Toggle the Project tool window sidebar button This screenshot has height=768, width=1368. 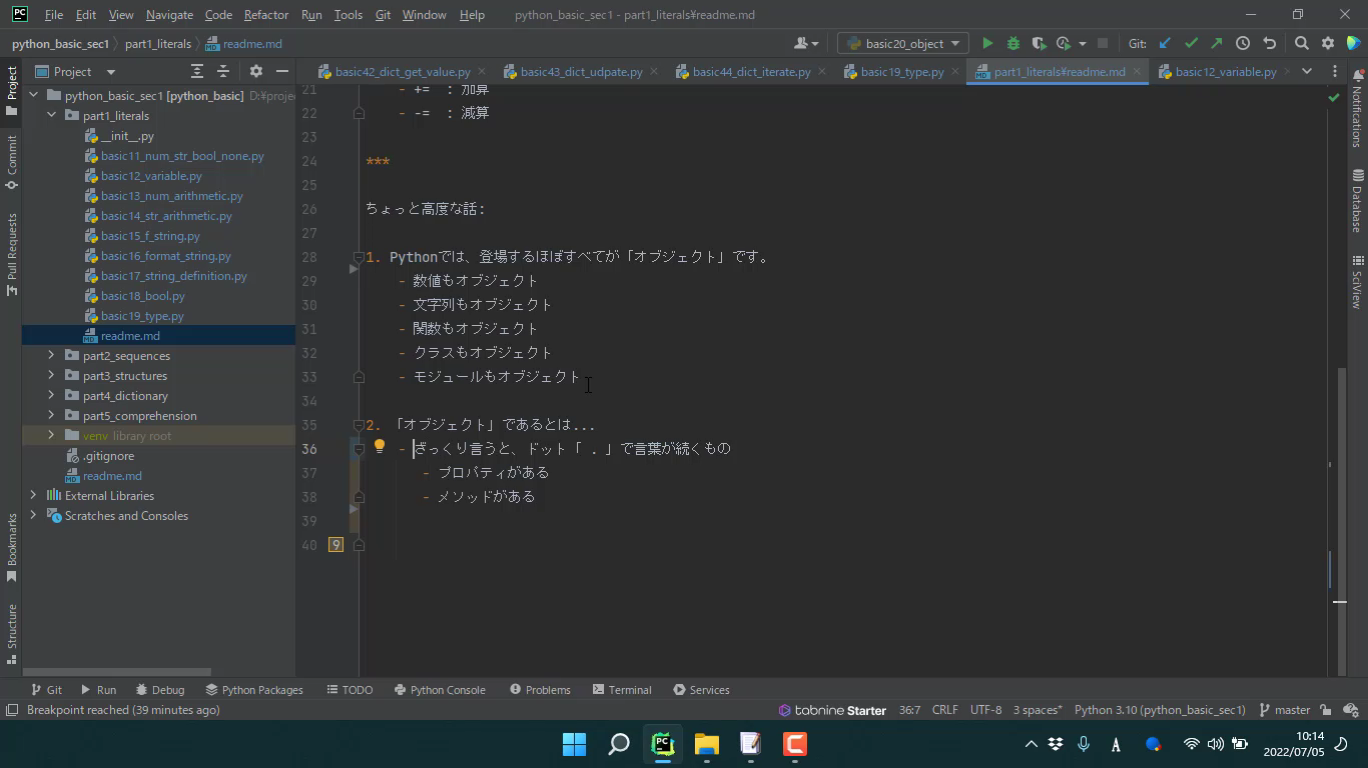[x=12, y=91]
